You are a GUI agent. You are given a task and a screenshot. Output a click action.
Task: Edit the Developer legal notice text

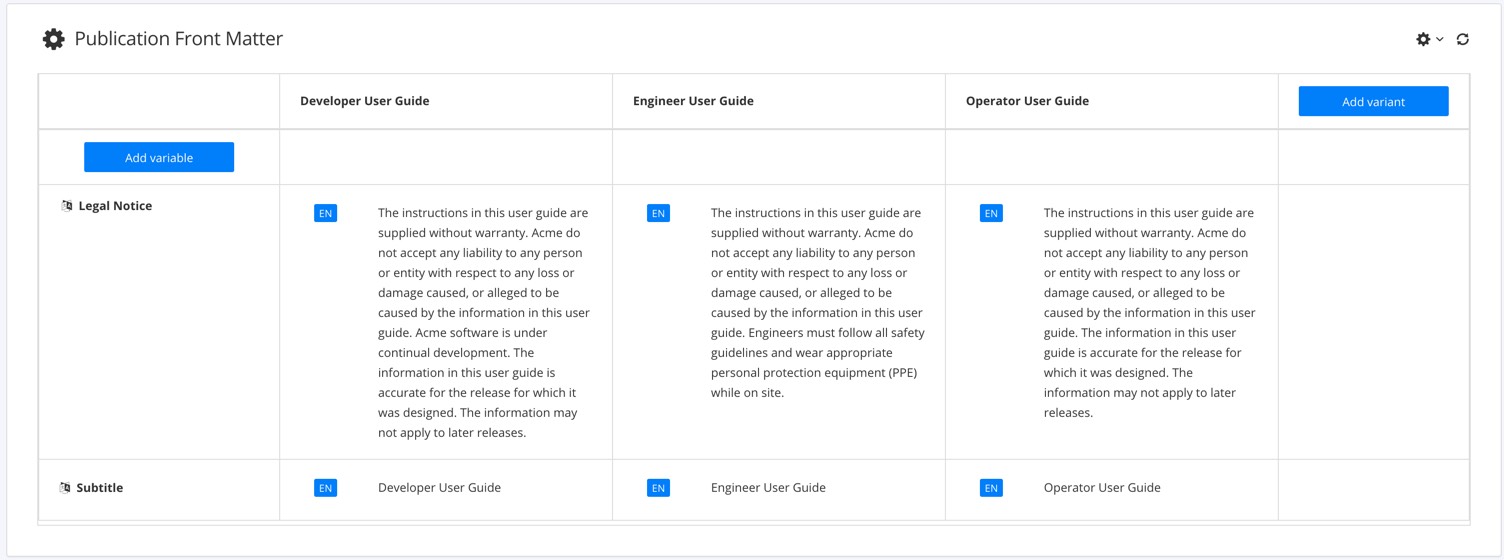click(484, 322)
